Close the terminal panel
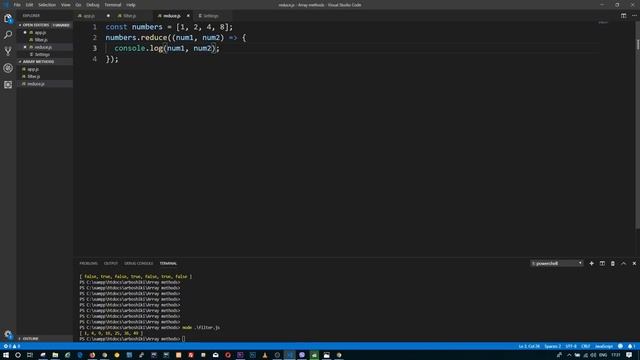640x360 pixels. click(634, 263)
